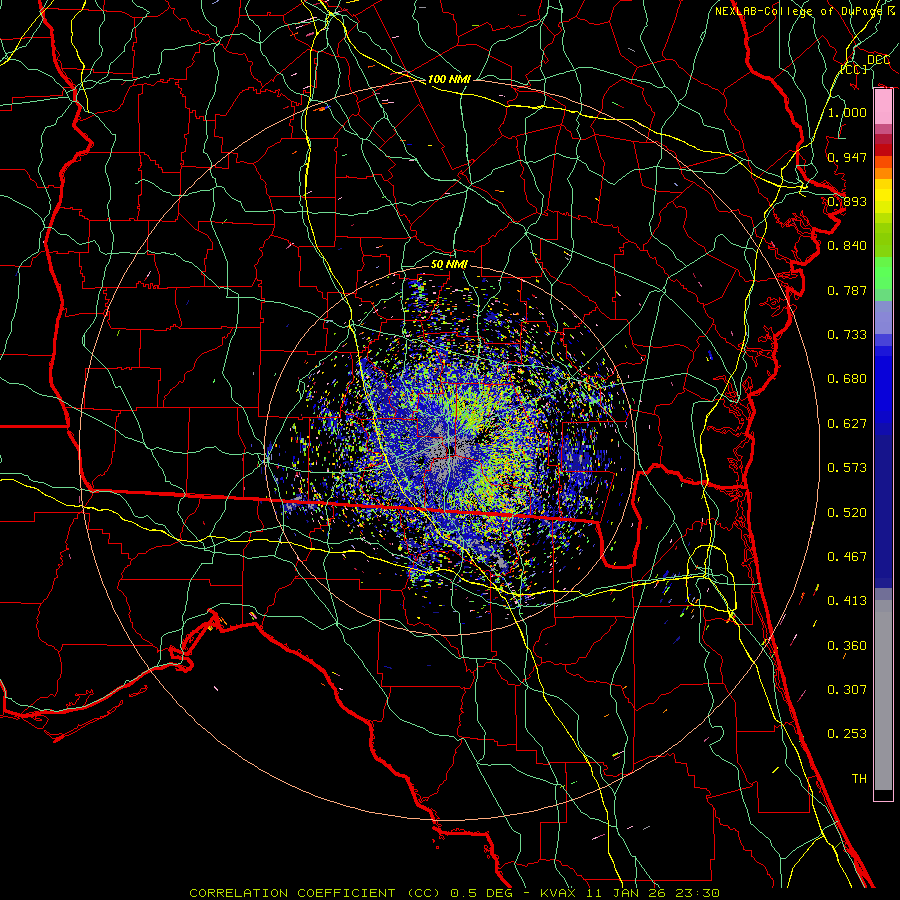Click the 100 NMI range ring label
The width and height of the screenshot is (900, 900).
(x=449, y=79)
